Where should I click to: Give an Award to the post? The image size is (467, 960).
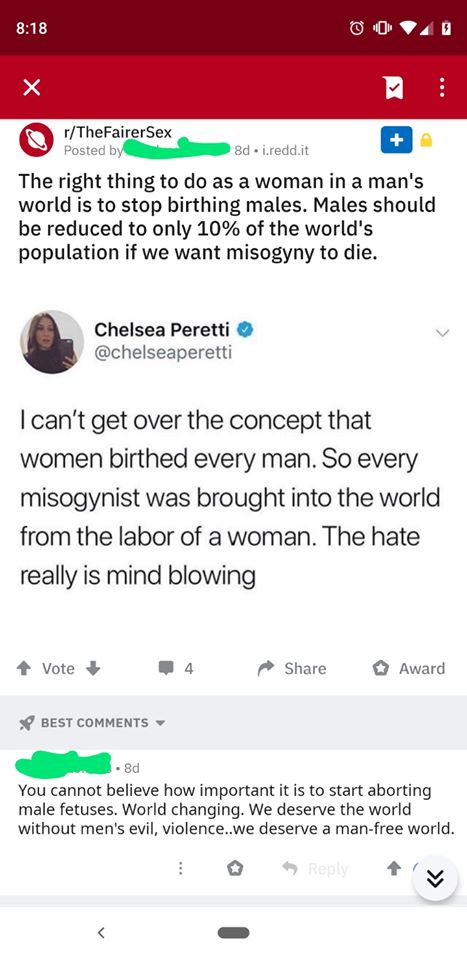click(x=409, y=669)
